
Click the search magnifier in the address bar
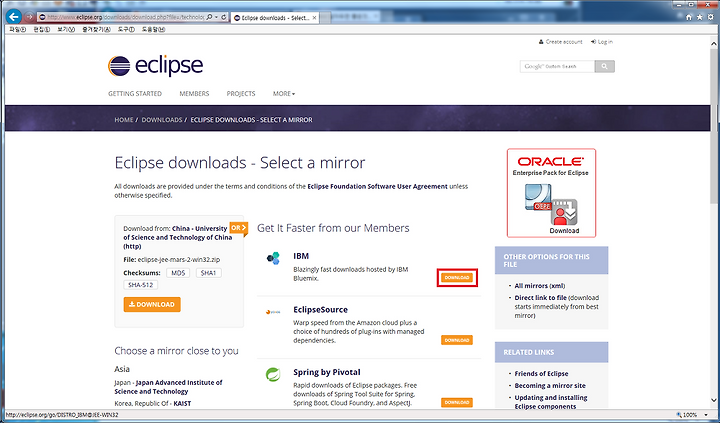pyautogui.click(x=209, y=17)
